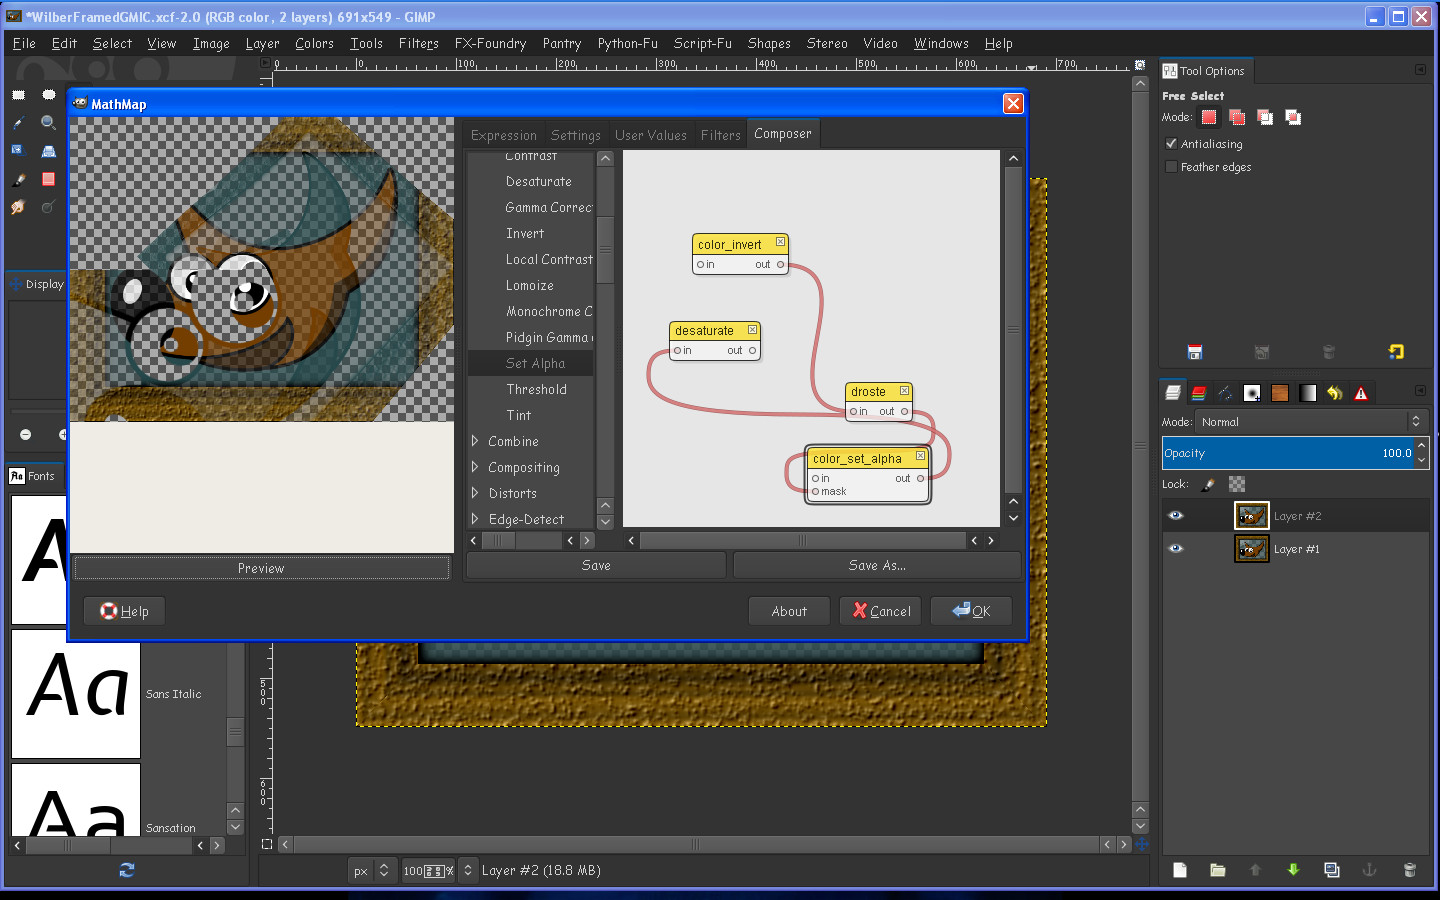This screenshot has width=1440, height=900.
Task: Close the color_invert node in Composer
Action: tap(781, 242)
